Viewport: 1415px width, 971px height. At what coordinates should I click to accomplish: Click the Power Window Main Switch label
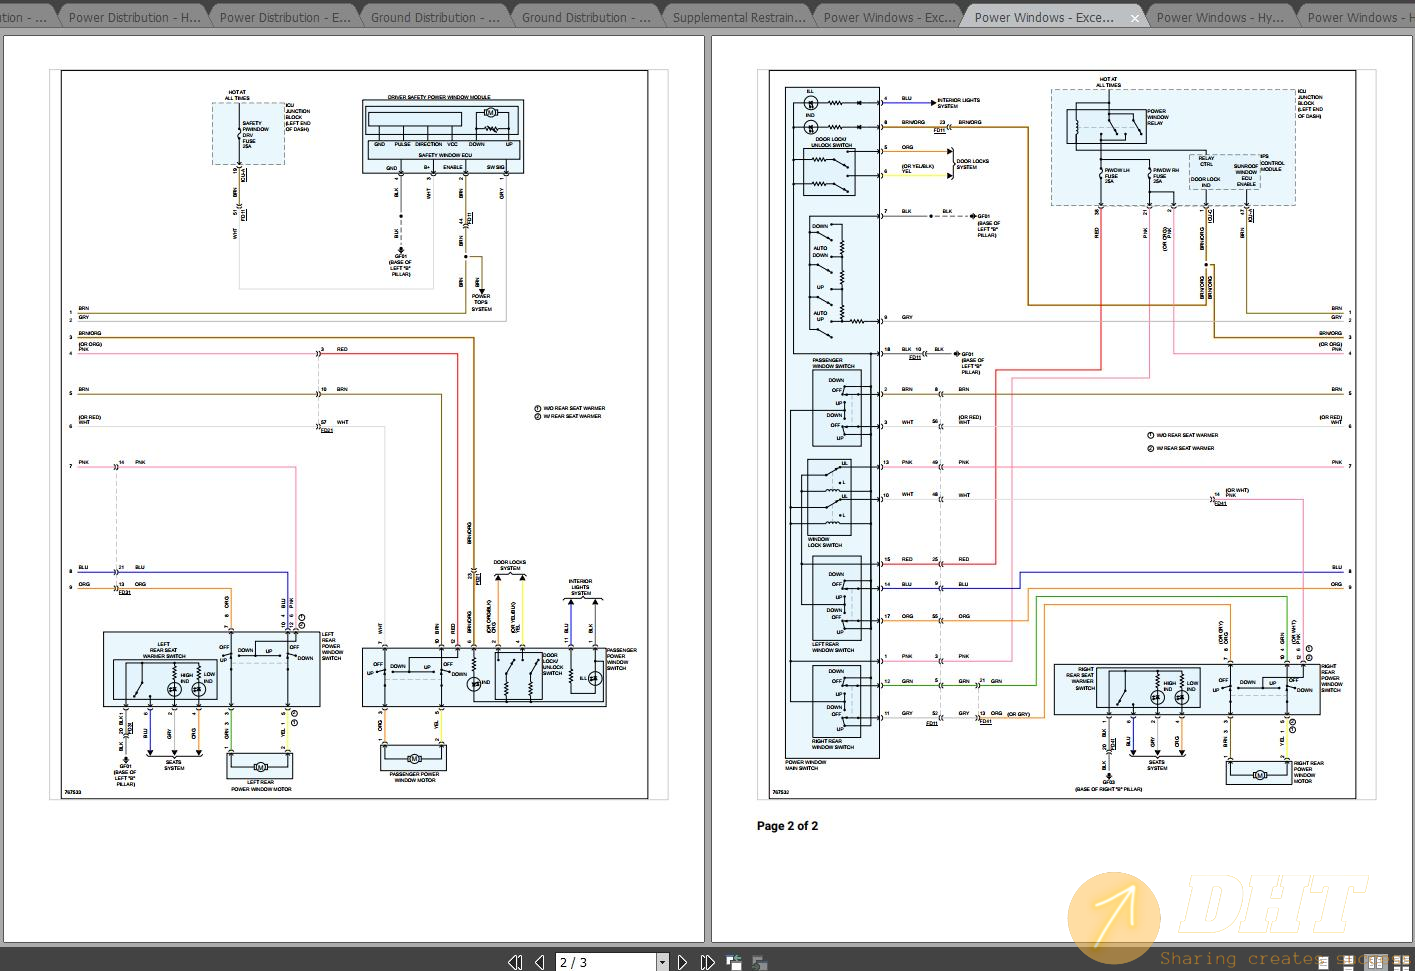806,765
